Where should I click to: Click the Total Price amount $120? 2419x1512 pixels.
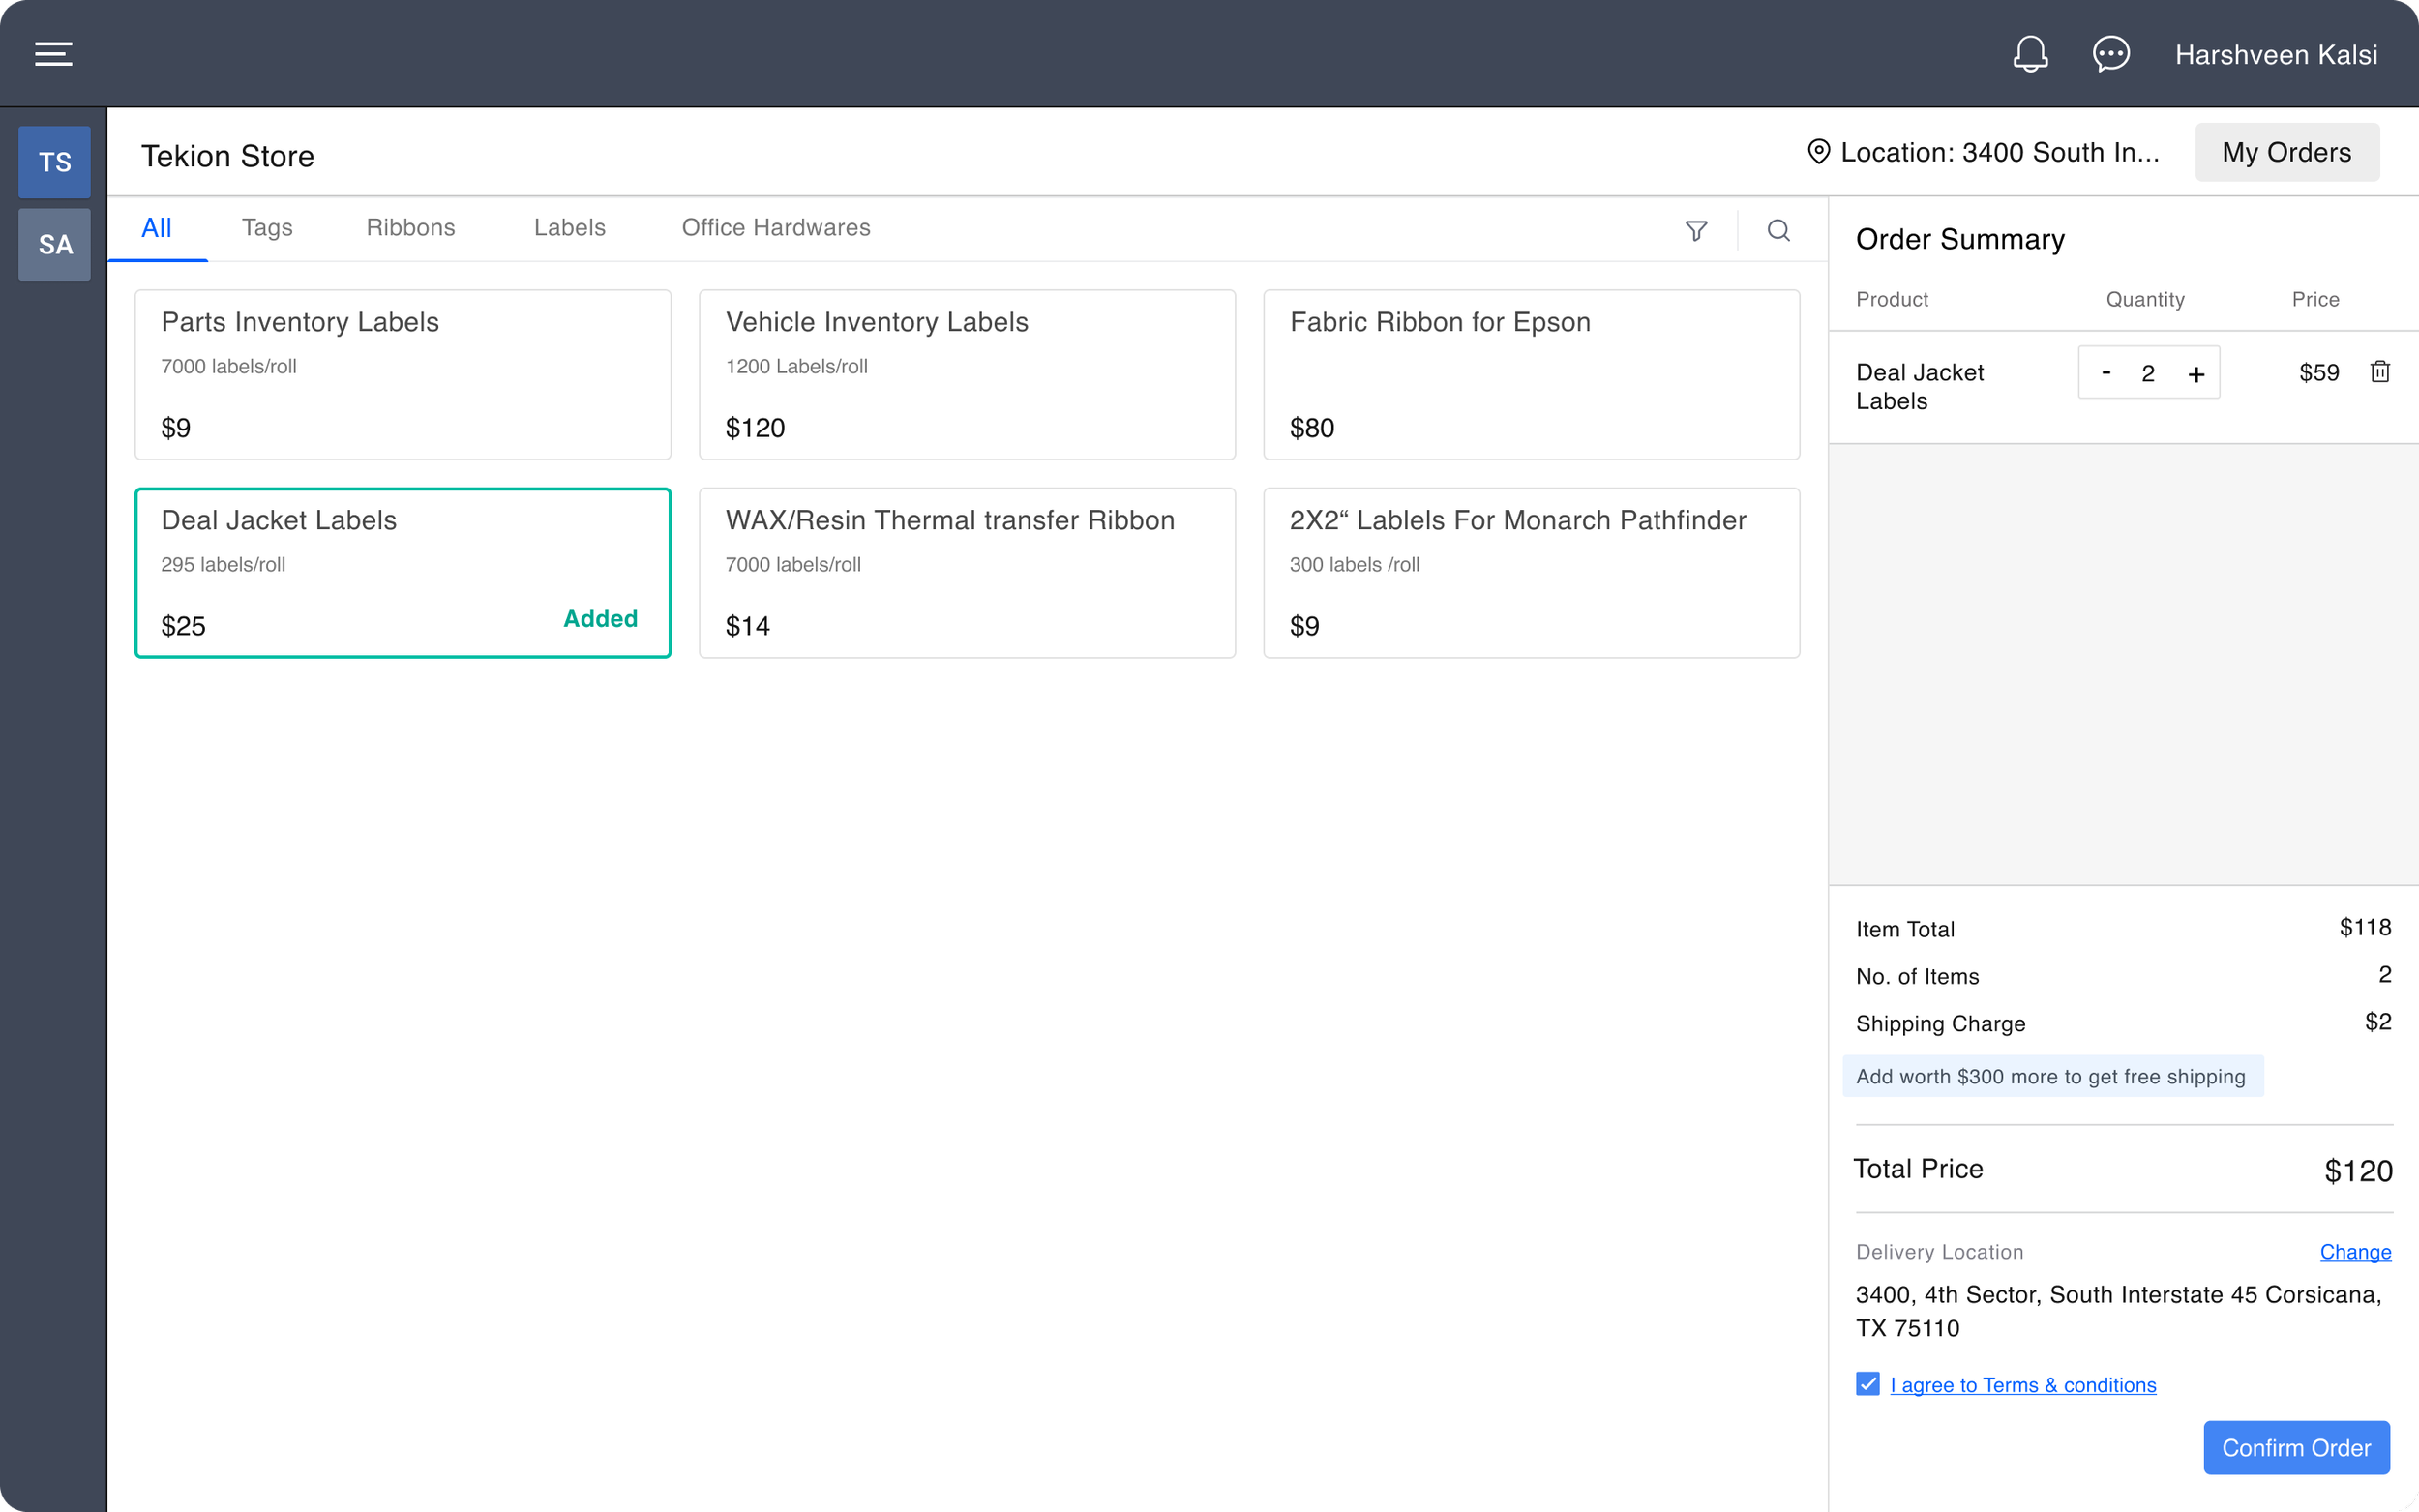[2358, 1171]
